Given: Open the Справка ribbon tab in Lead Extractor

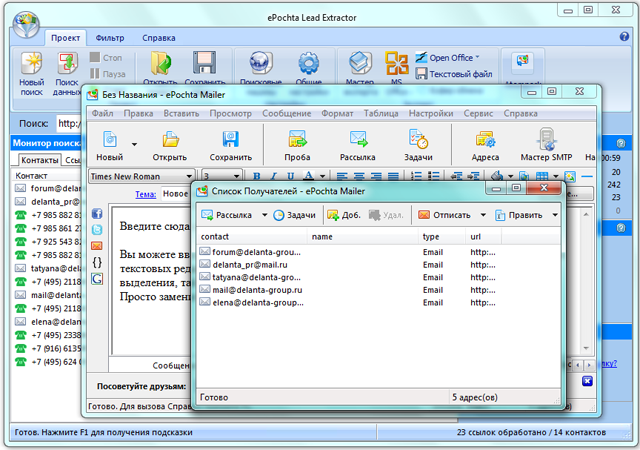Looking at the screenshot, I should (159, 38).
